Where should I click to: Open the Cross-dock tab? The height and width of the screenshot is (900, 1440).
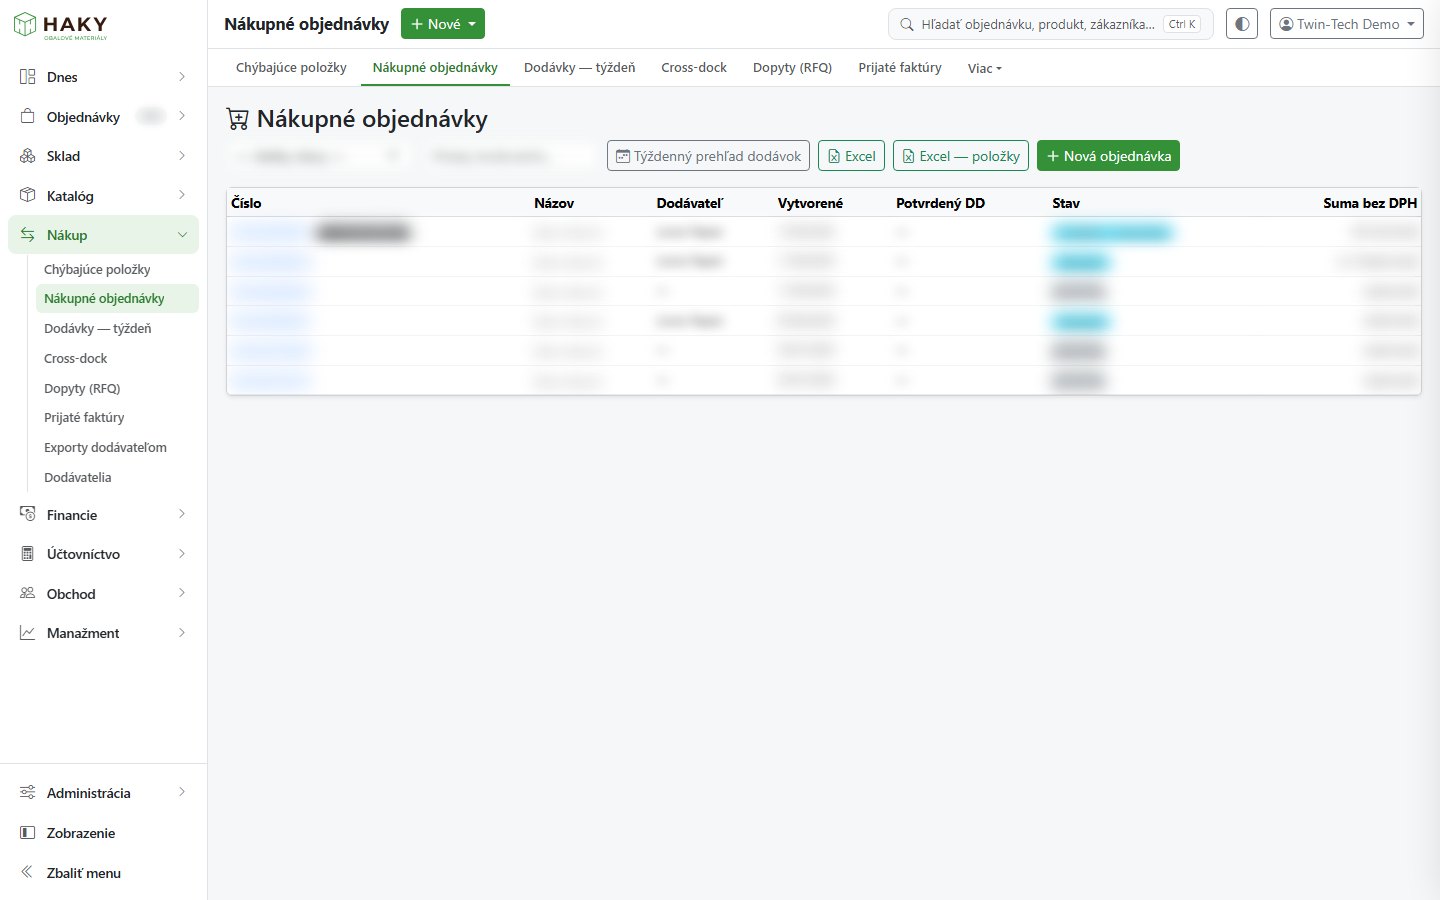coord(694,68)
